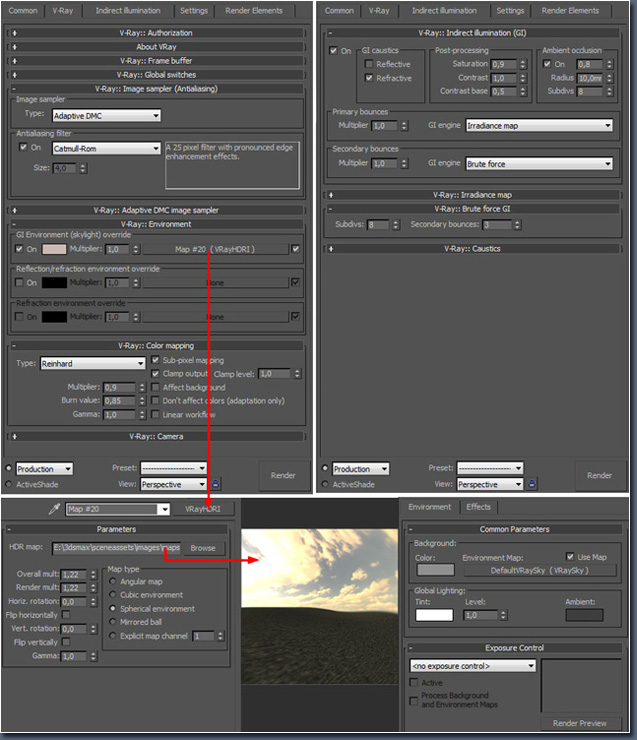Enable the Reflective GI caustics checkbox
This screenshot has width=637, height=740.
(370, 64)
